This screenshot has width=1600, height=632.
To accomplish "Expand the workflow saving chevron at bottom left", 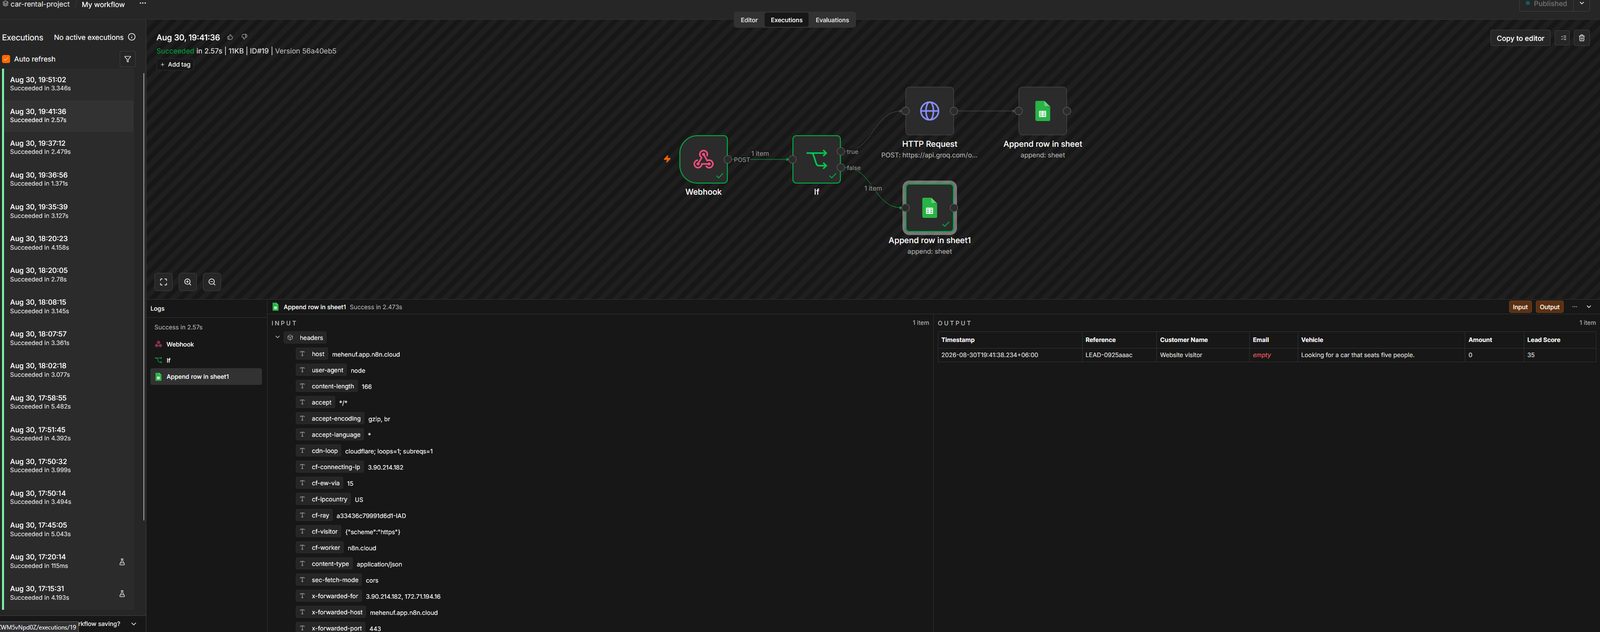I will (134, 624).
